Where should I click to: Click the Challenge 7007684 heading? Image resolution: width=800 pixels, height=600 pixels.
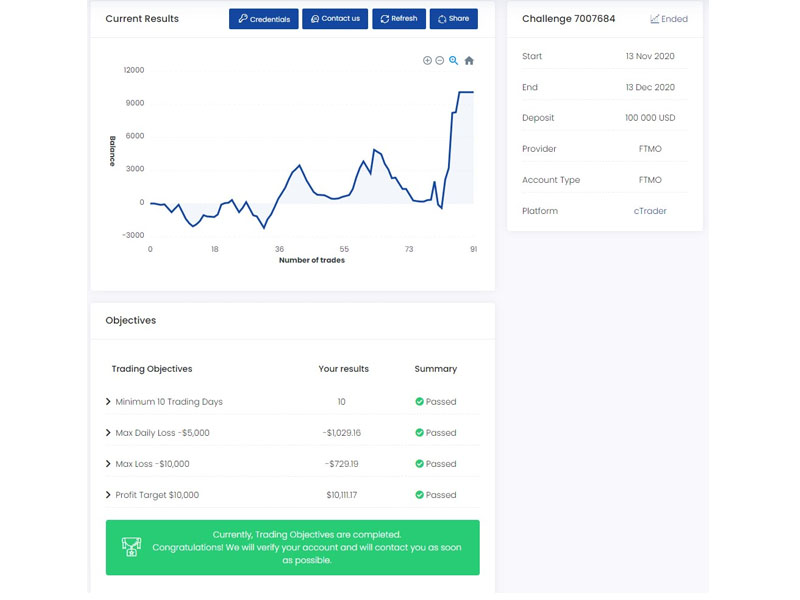click(x=568, y=19)
